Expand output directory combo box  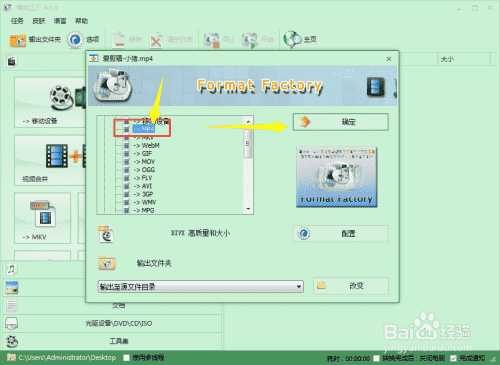(x=201, y=286)
